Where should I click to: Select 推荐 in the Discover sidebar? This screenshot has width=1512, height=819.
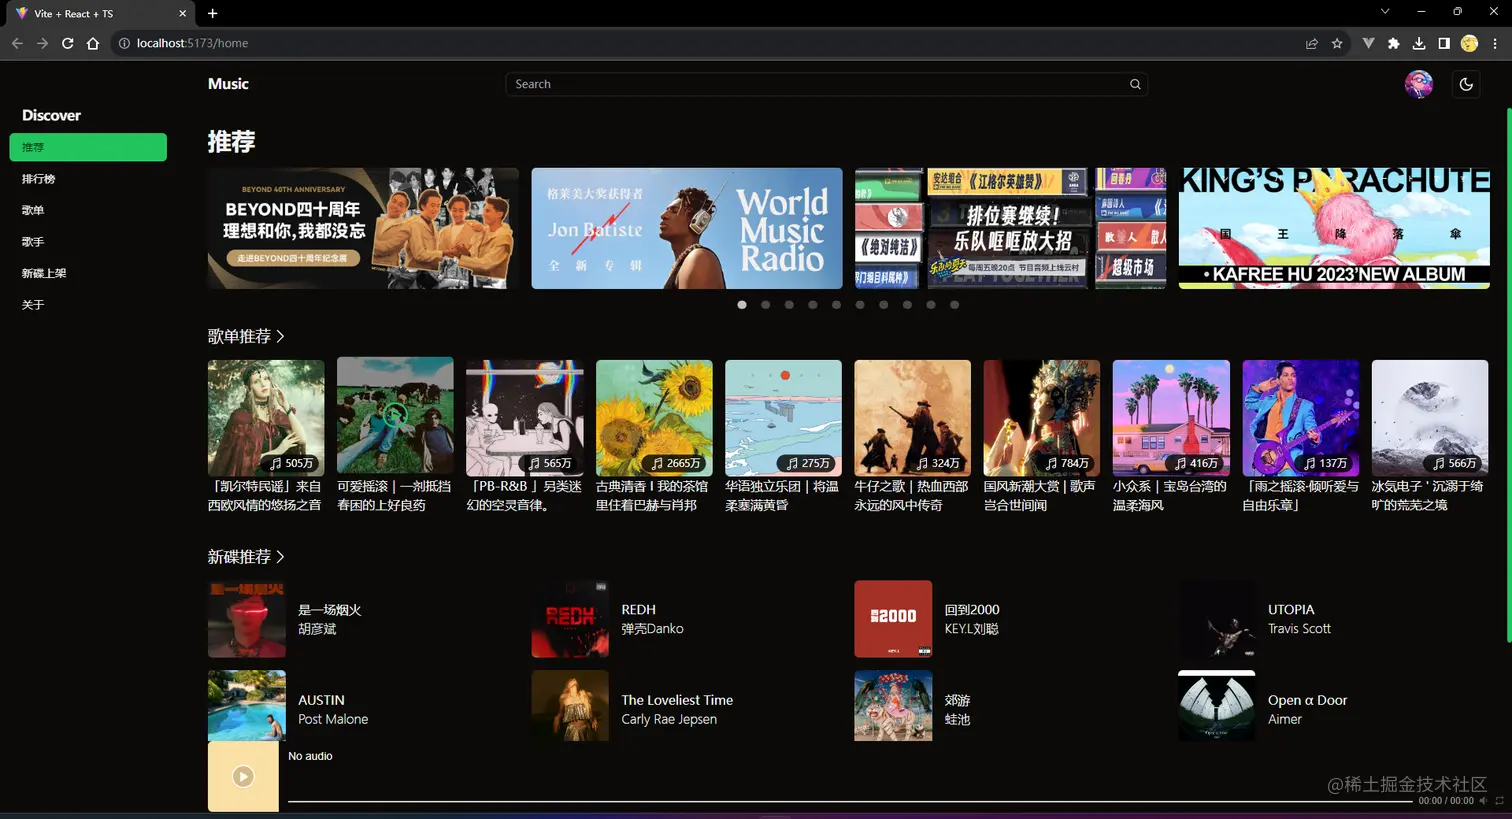pos(88,147)
